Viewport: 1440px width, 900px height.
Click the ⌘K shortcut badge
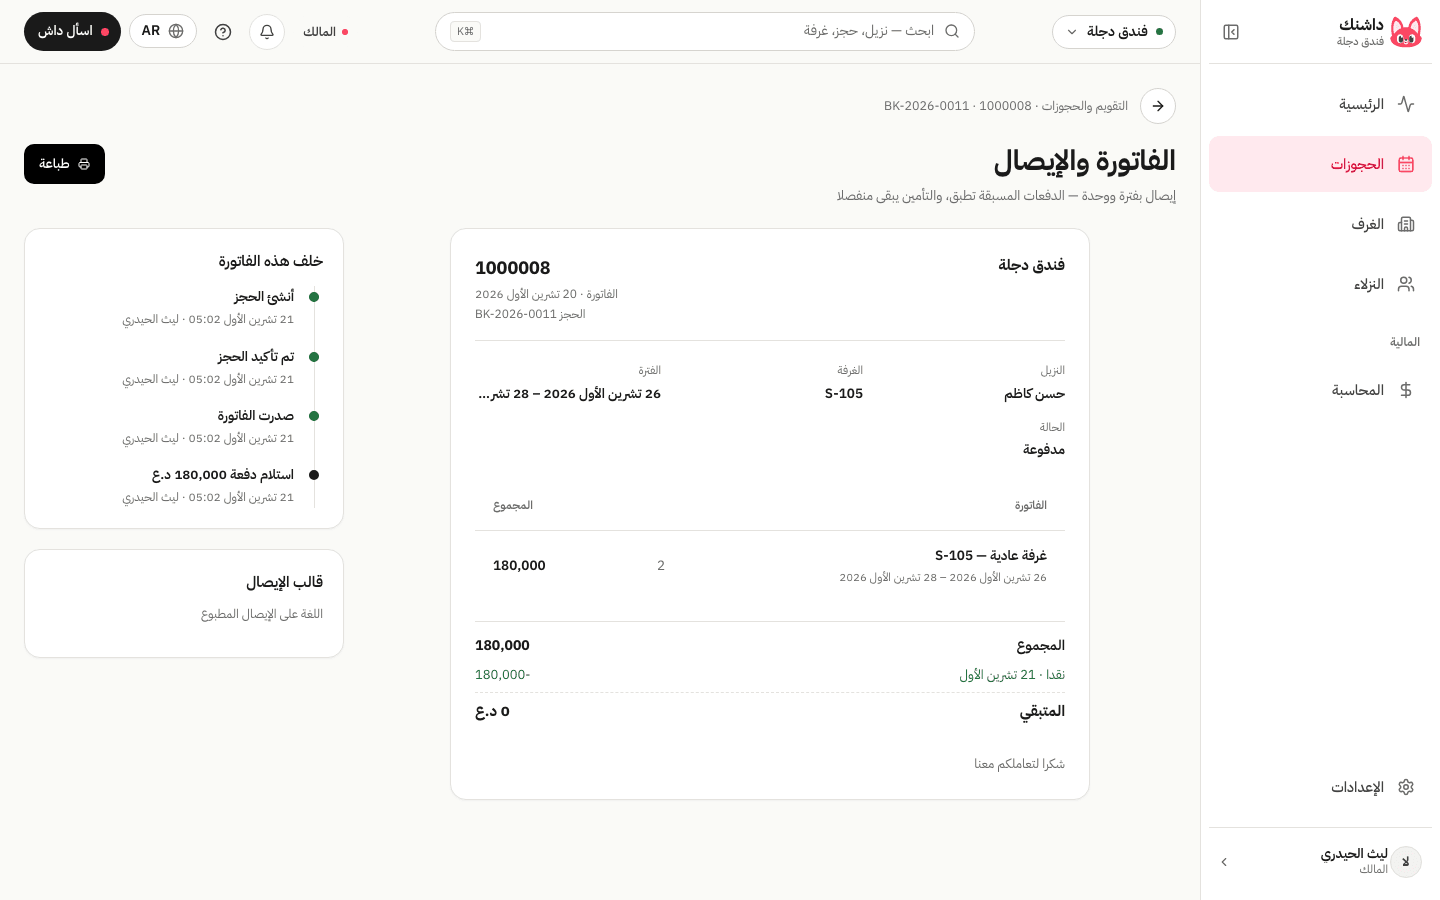(x=466, y=31)
